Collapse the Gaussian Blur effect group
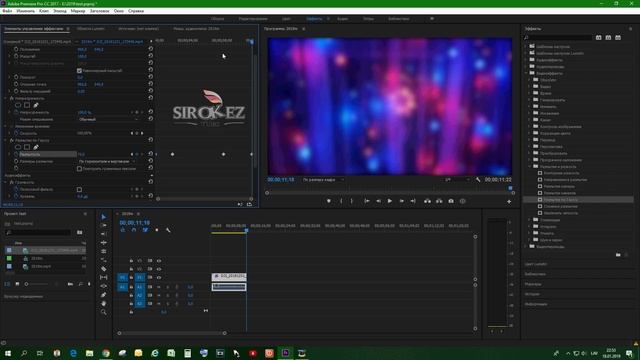This screenshot has width=640, height=360. click(6, 140)
